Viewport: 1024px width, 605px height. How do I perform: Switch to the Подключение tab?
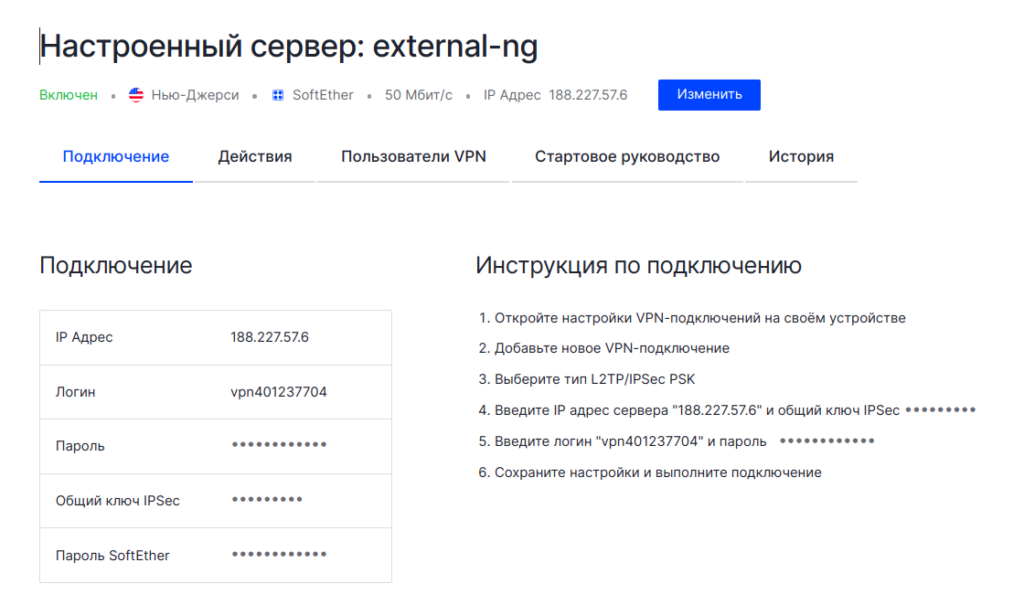click(x=116, y=157)
